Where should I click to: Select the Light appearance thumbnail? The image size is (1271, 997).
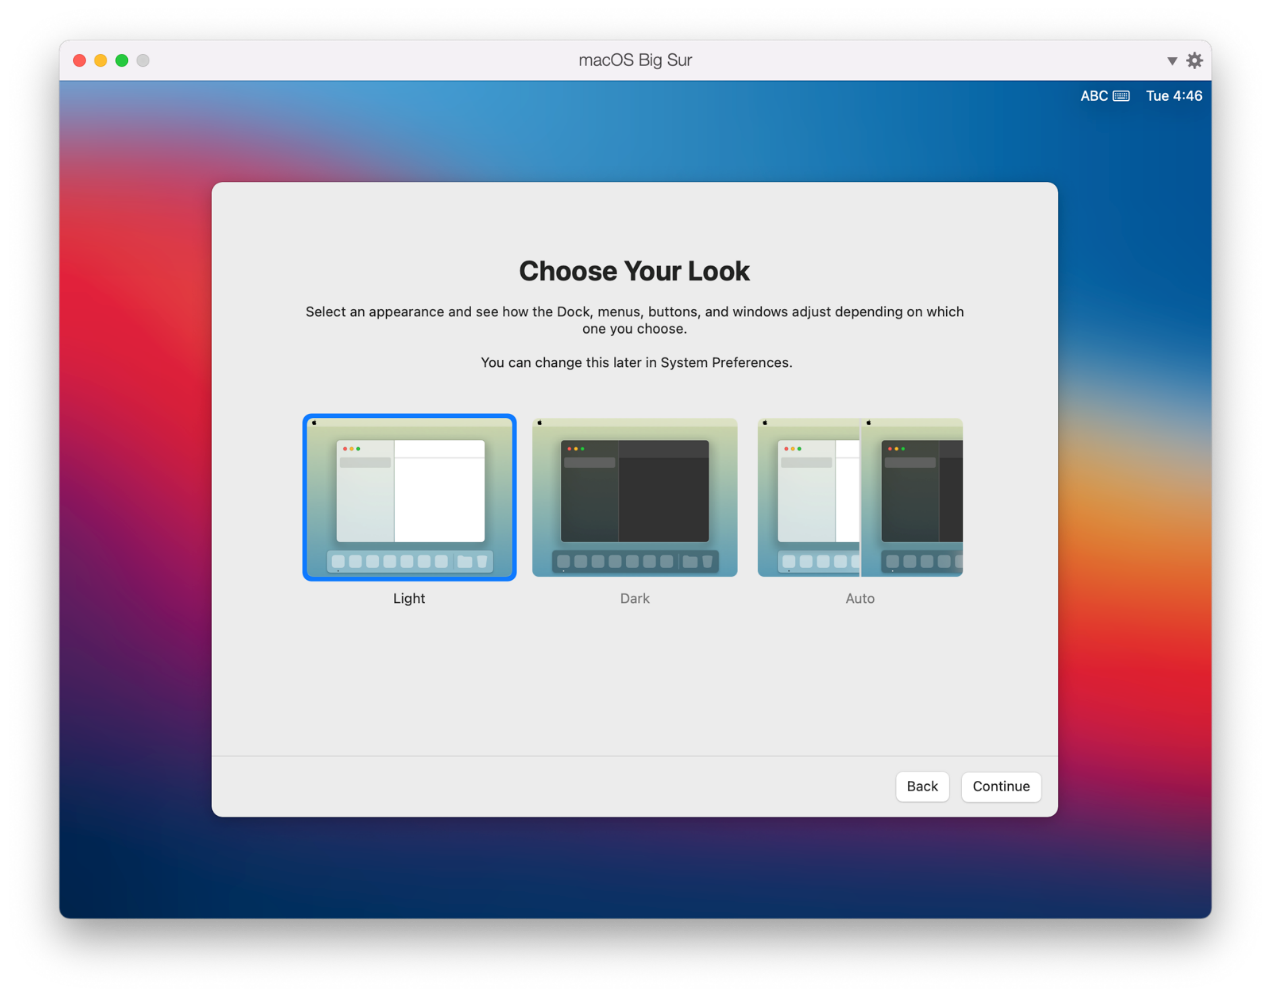click(409, 497)
